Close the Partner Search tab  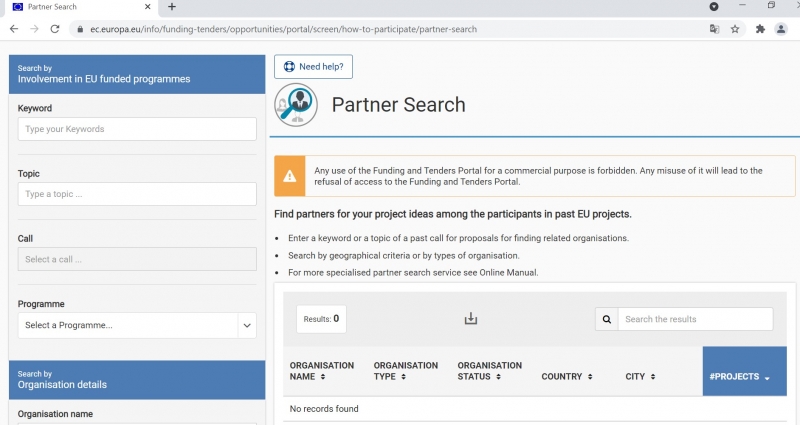click(147, 7)
